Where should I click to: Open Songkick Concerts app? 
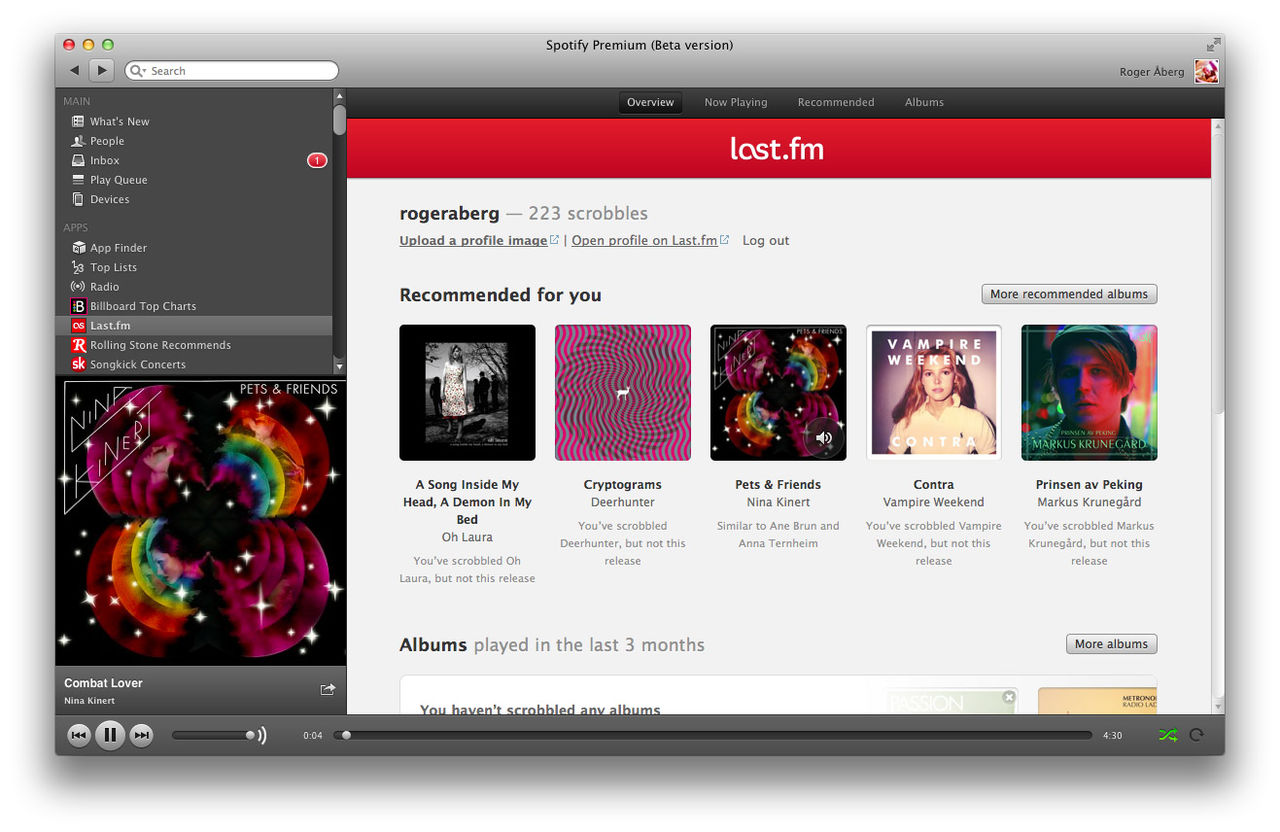[x=137, y=365]
